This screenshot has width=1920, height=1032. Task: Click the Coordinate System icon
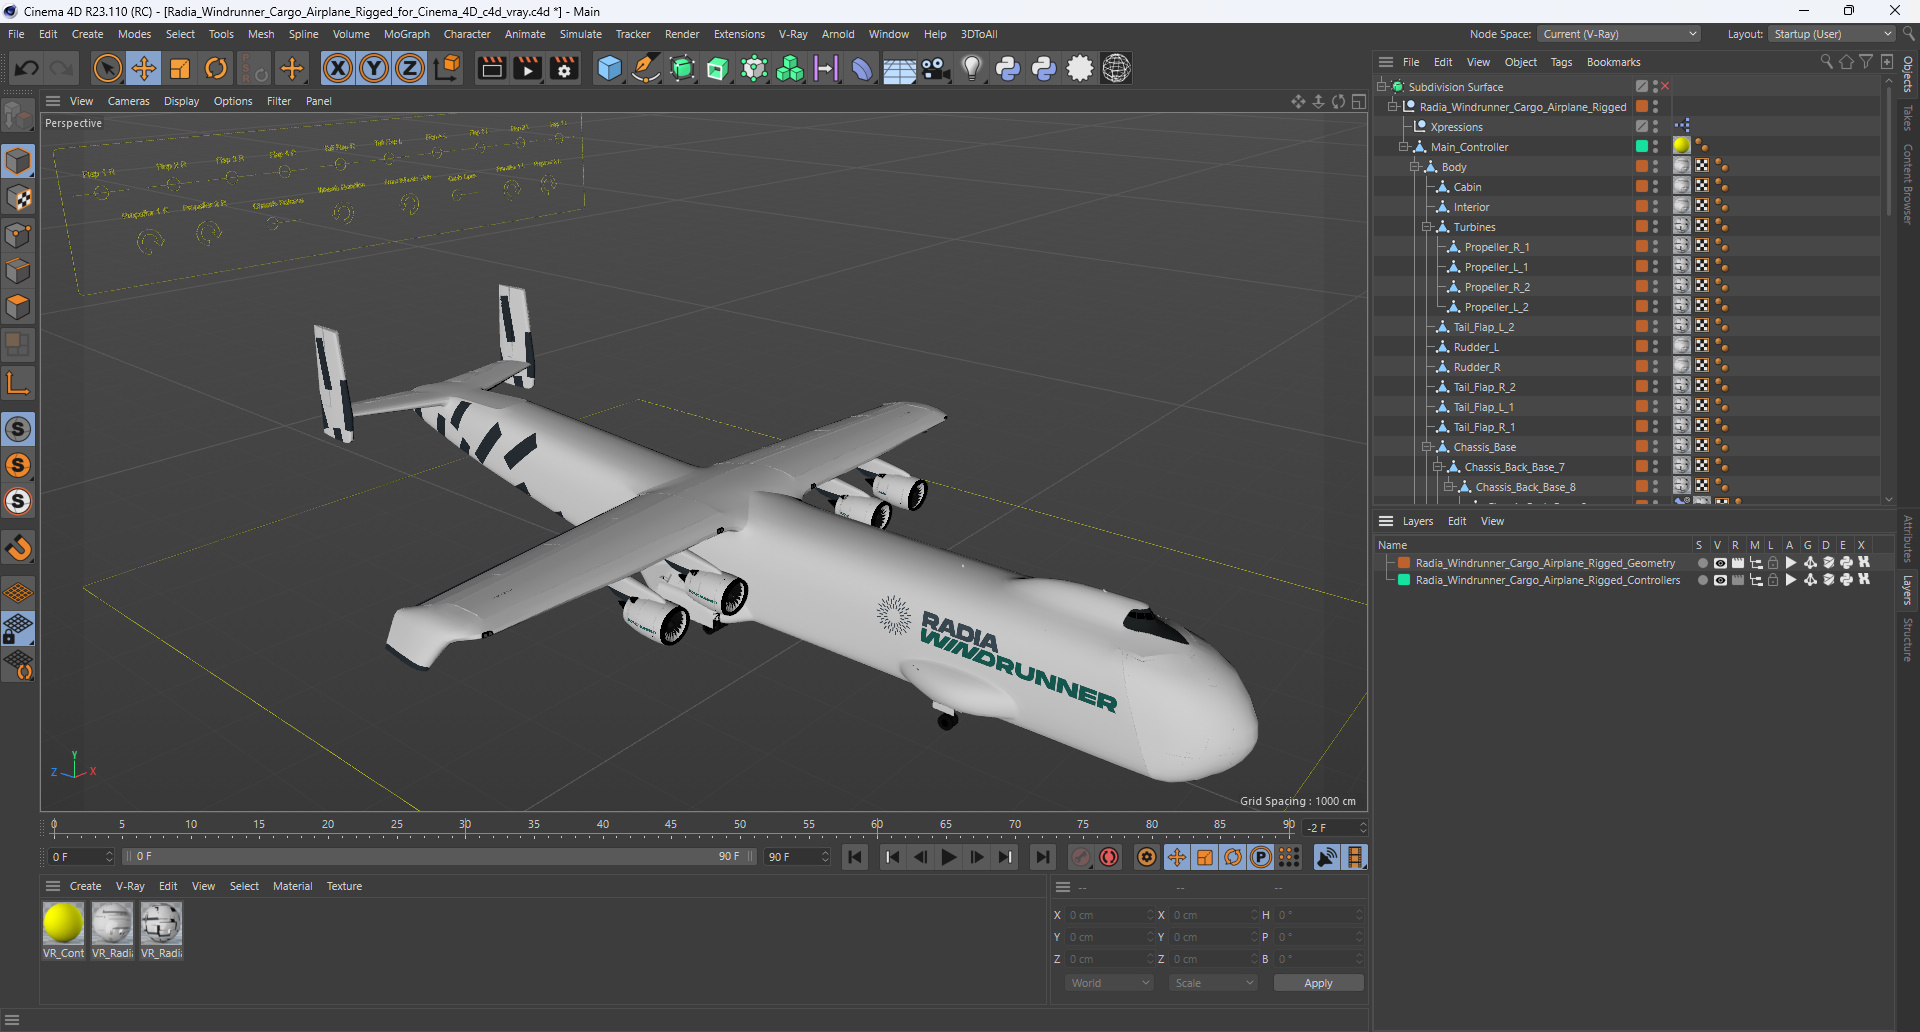[x=447, y=68]
